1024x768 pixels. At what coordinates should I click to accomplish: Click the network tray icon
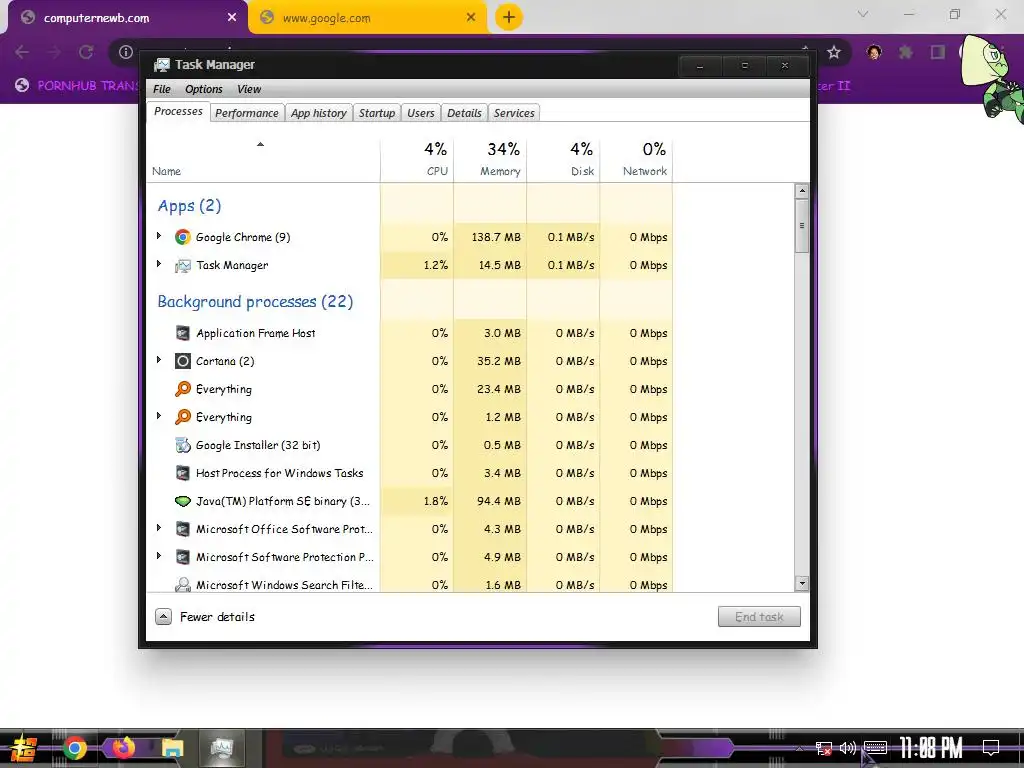click(x=824, y=748)
